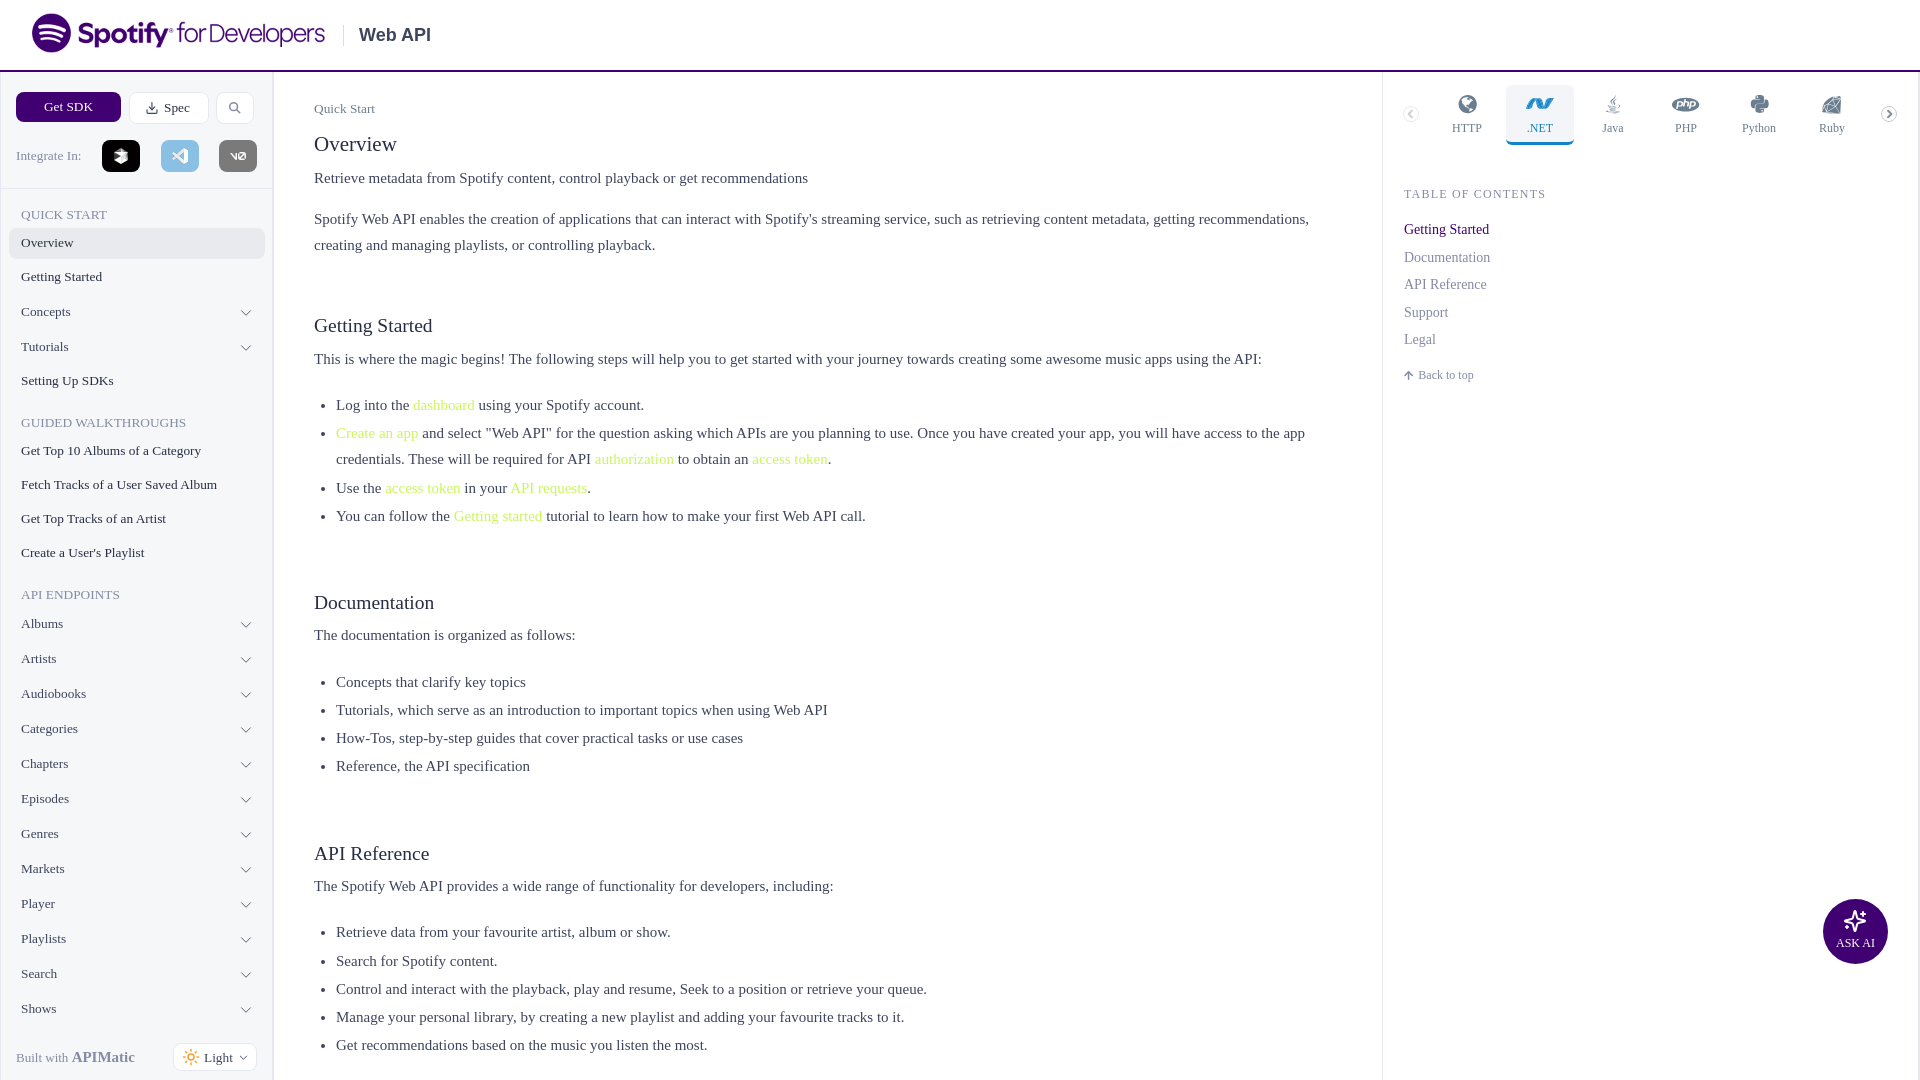Open Get Top Tracks of an Artist
The height and width of the screenshot is (1080, 1920).
pyautogui.click(x=137, y=519)
